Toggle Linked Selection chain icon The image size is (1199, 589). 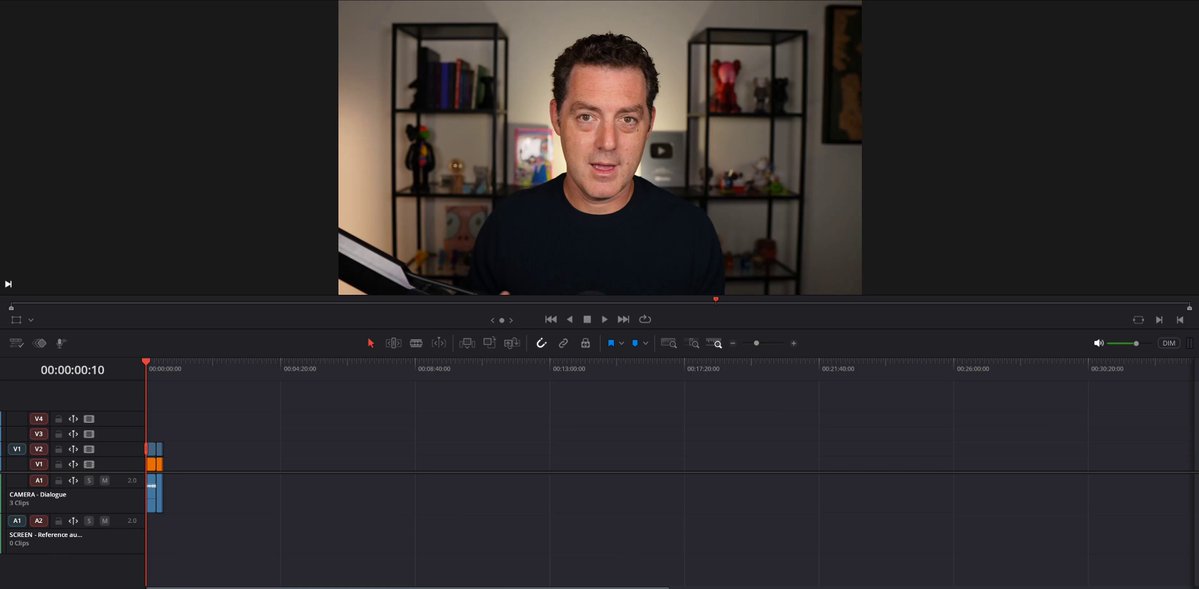point(564,343)
